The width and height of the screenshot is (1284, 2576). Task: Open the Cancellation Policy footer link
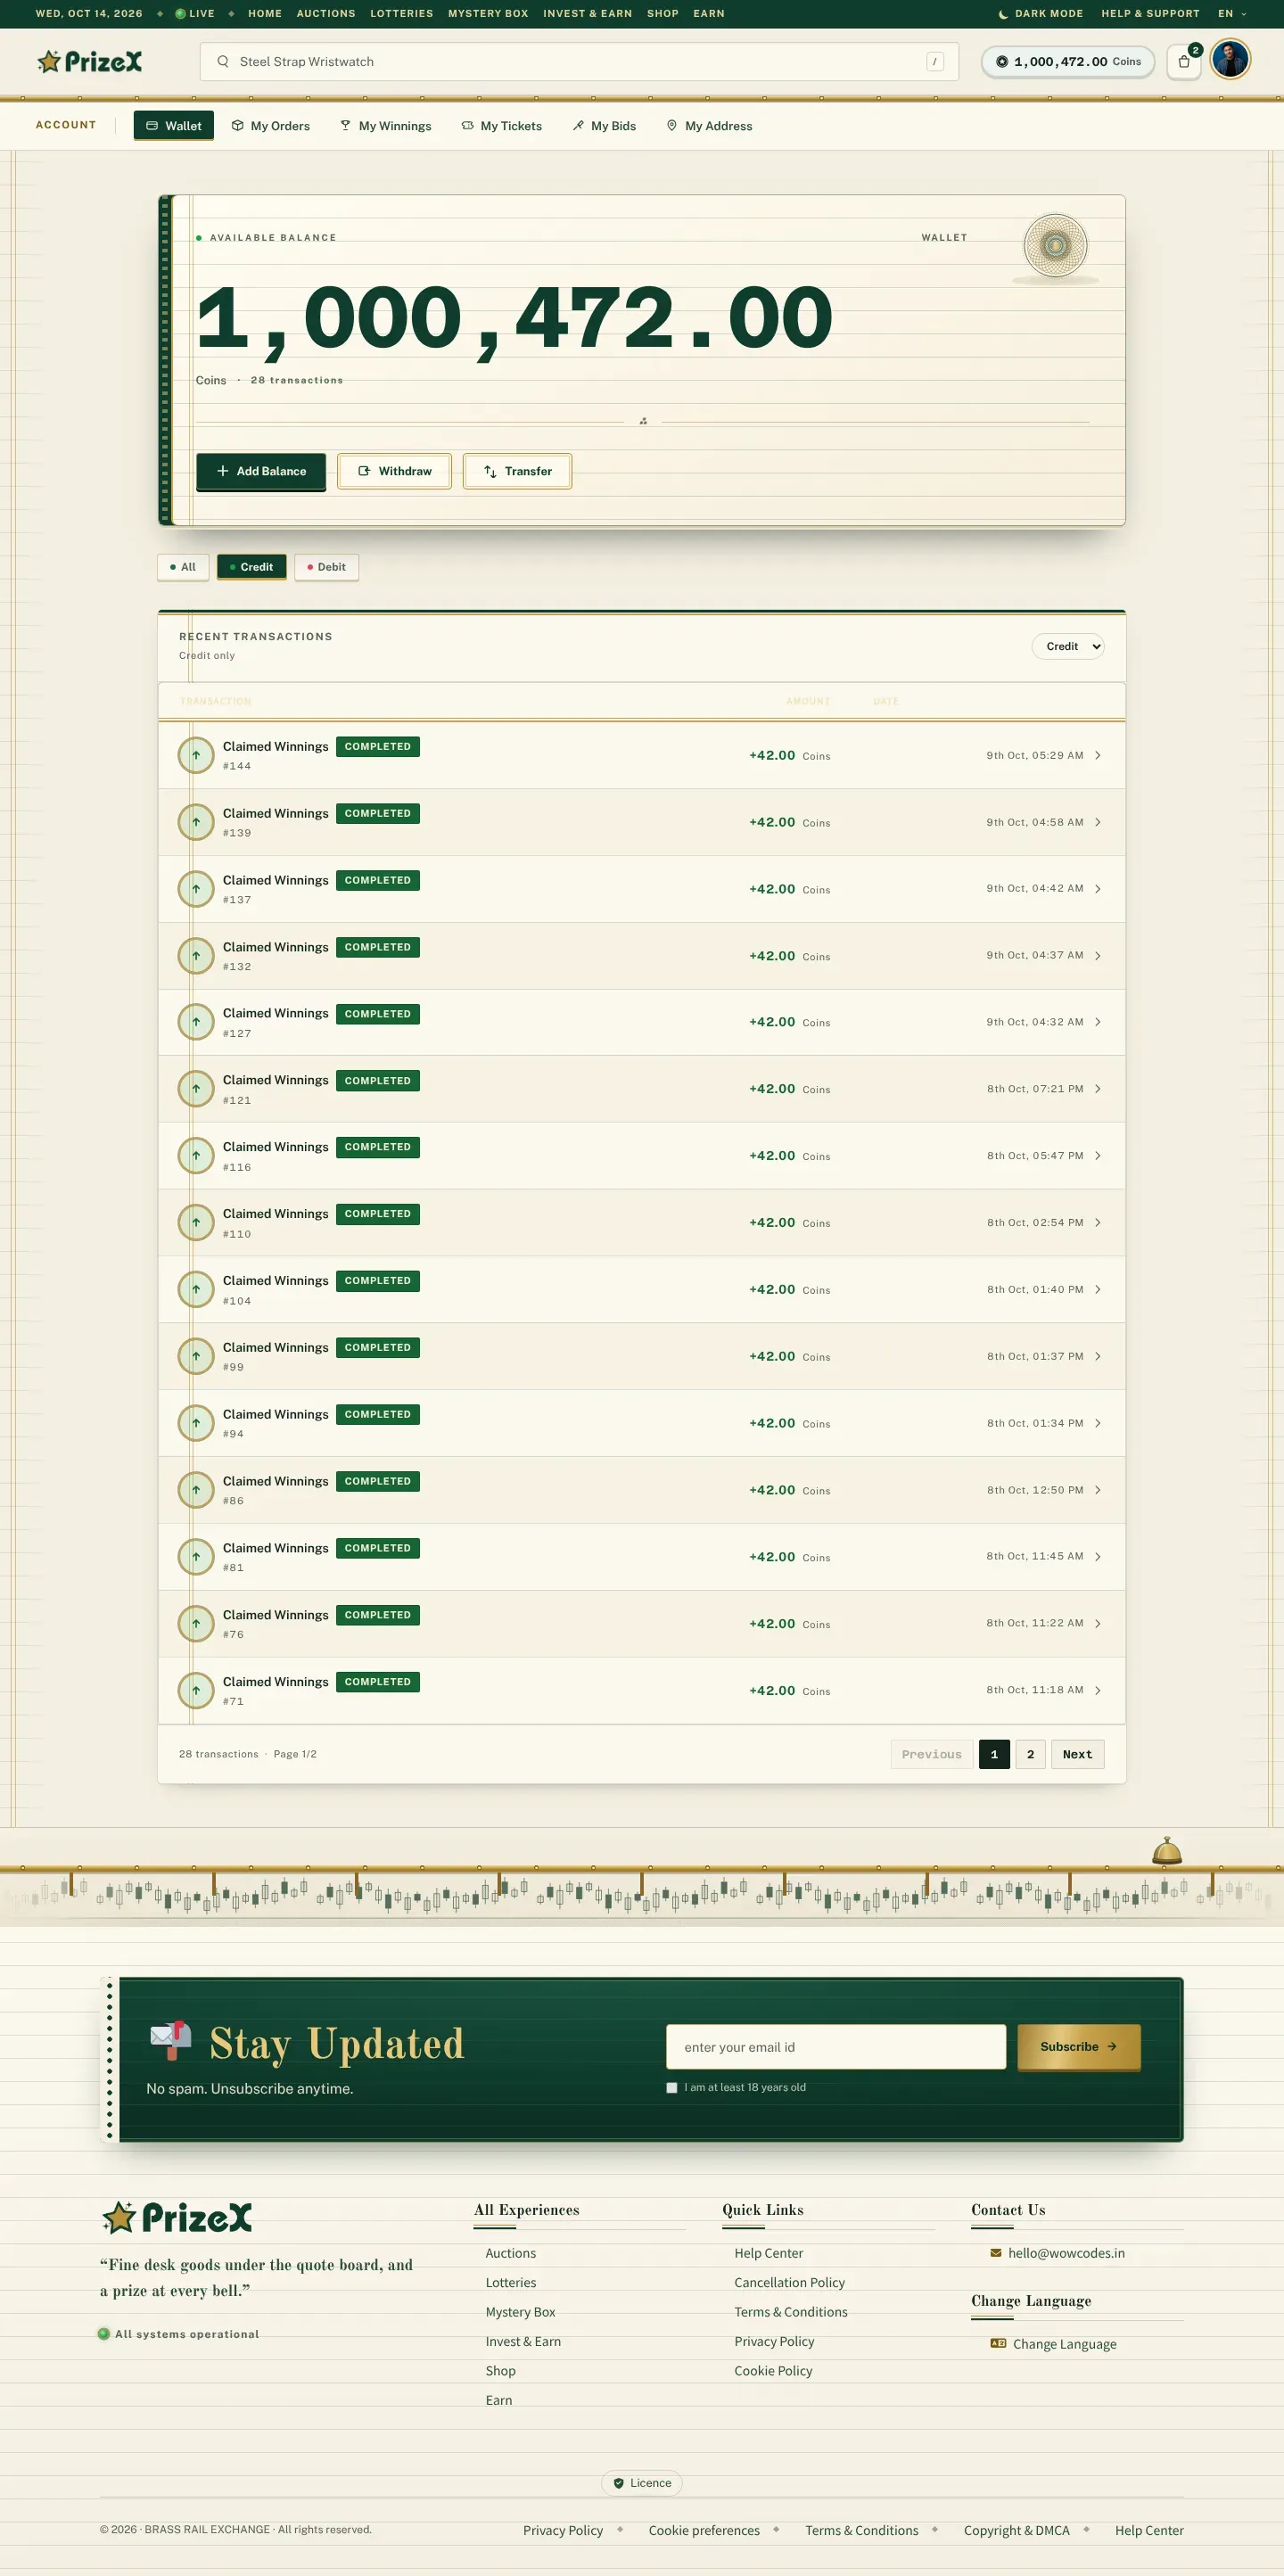(790, 2282)
